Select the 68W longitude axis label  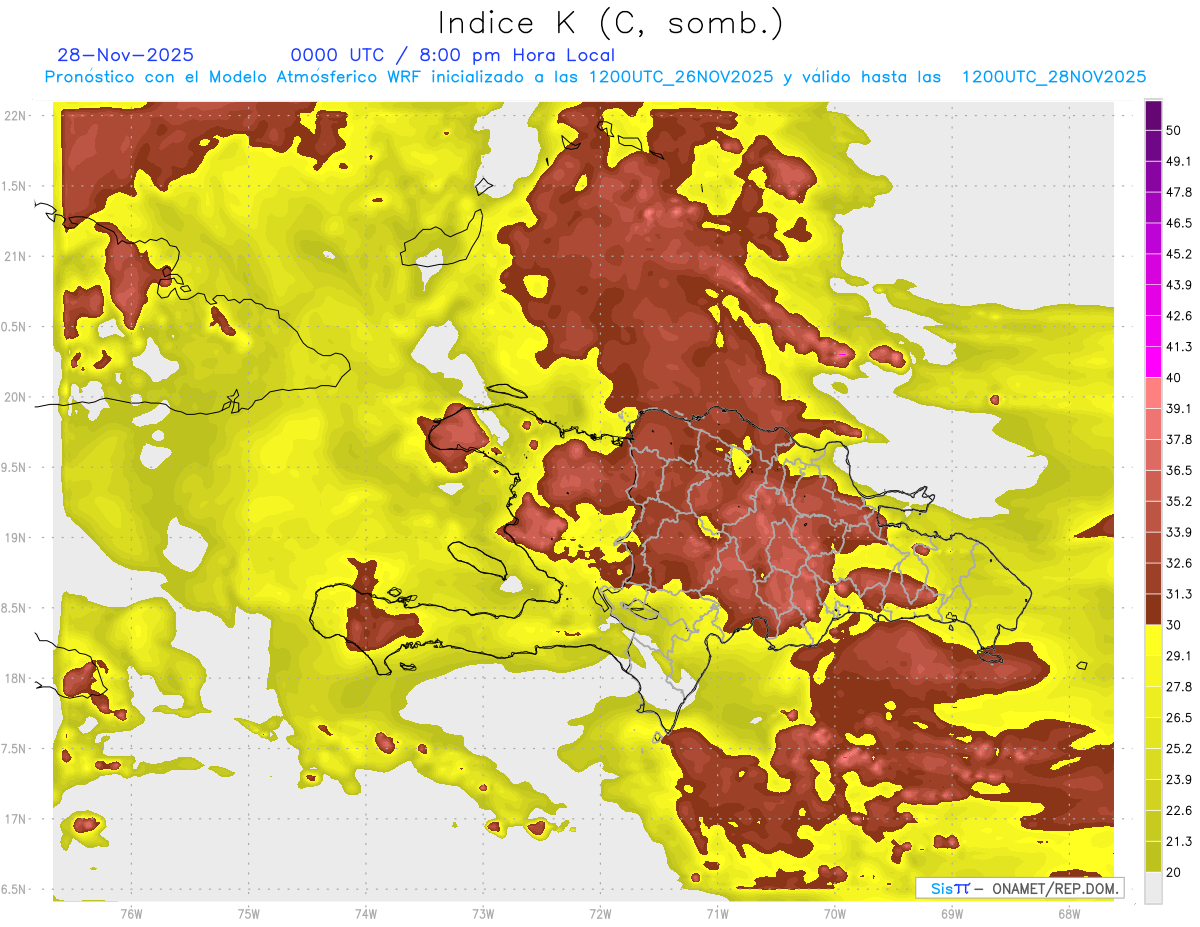1068,913
